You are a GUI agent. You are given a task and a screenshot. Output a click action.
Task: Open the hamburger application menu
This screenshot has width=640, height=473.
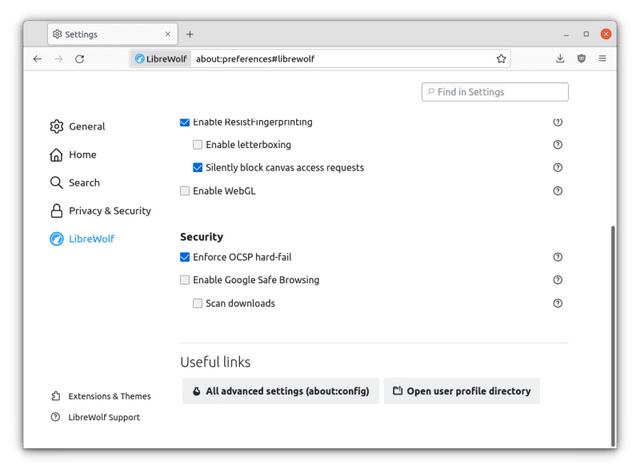[x=602, y=58]
